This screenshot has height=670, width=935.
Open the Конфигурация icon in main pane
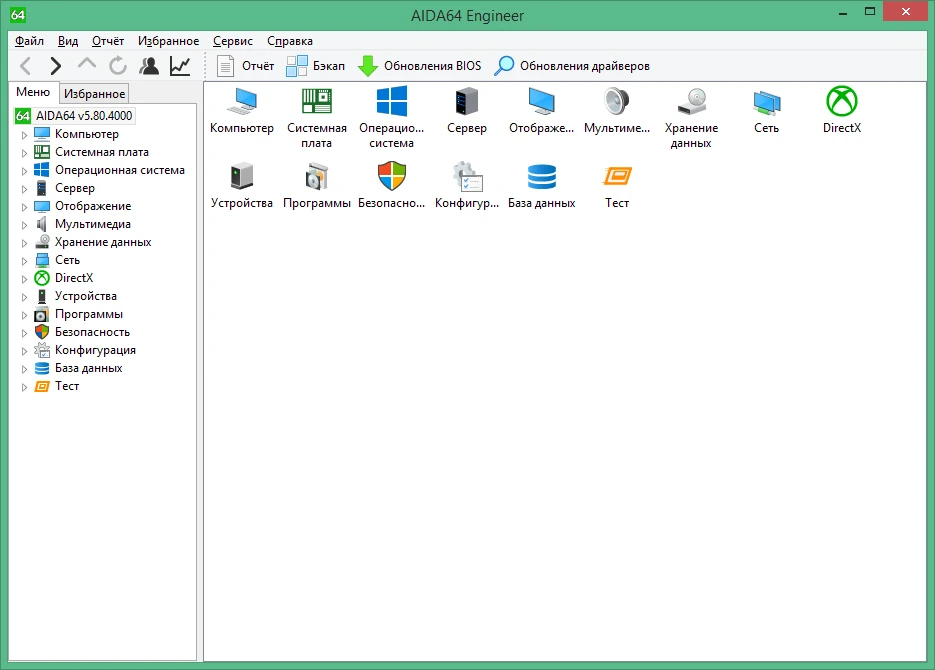coord(467,186)
